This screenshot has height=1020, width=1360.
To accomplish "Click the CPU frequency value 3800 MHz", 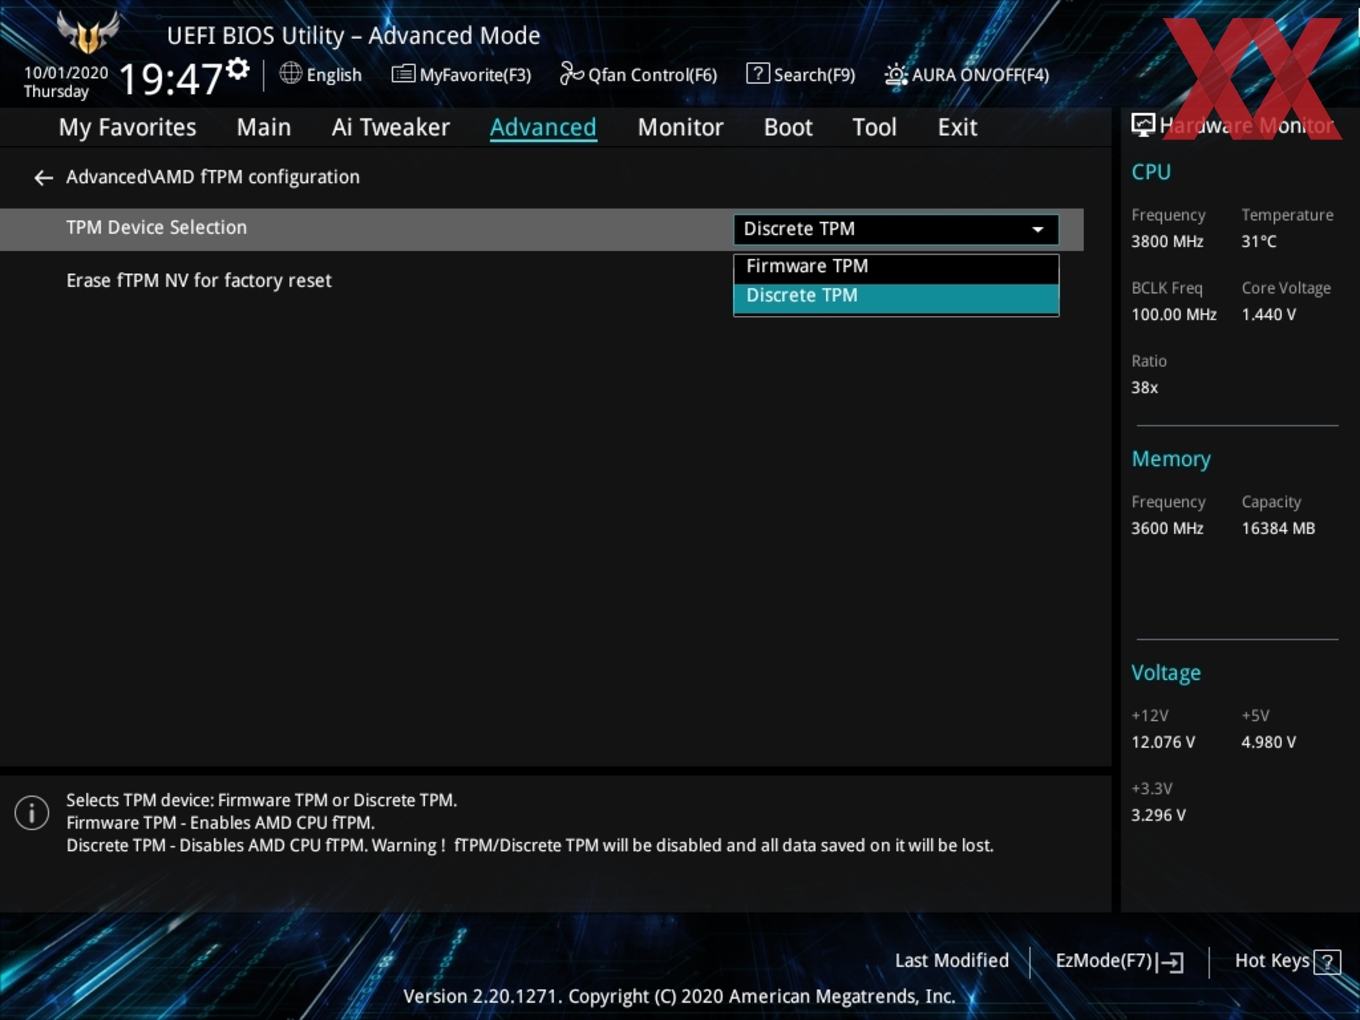I will pyautogui.click(x=1167, y=242).
